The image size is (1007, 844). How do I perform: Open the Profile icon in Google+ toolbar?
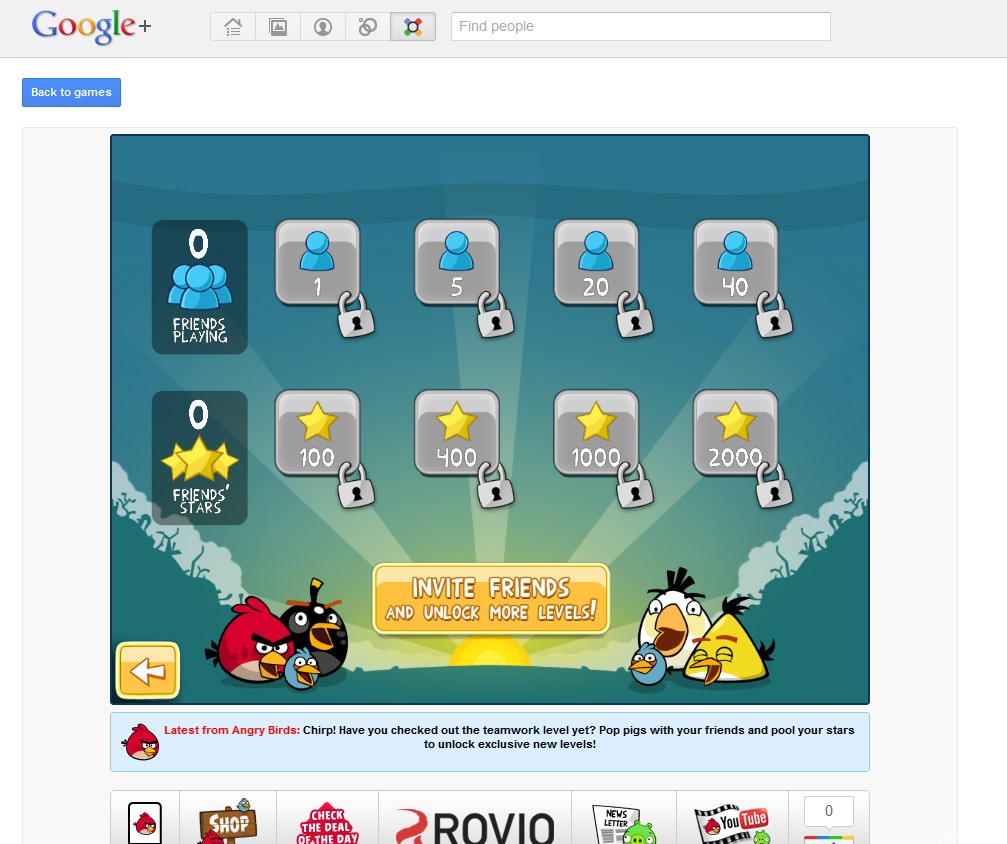tap(323, 27)
